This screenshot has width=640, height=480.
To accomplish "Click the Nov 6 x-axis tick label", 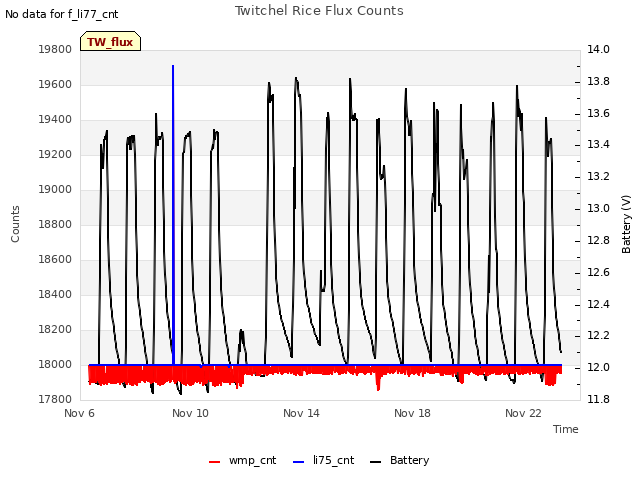I will point(80,413).
